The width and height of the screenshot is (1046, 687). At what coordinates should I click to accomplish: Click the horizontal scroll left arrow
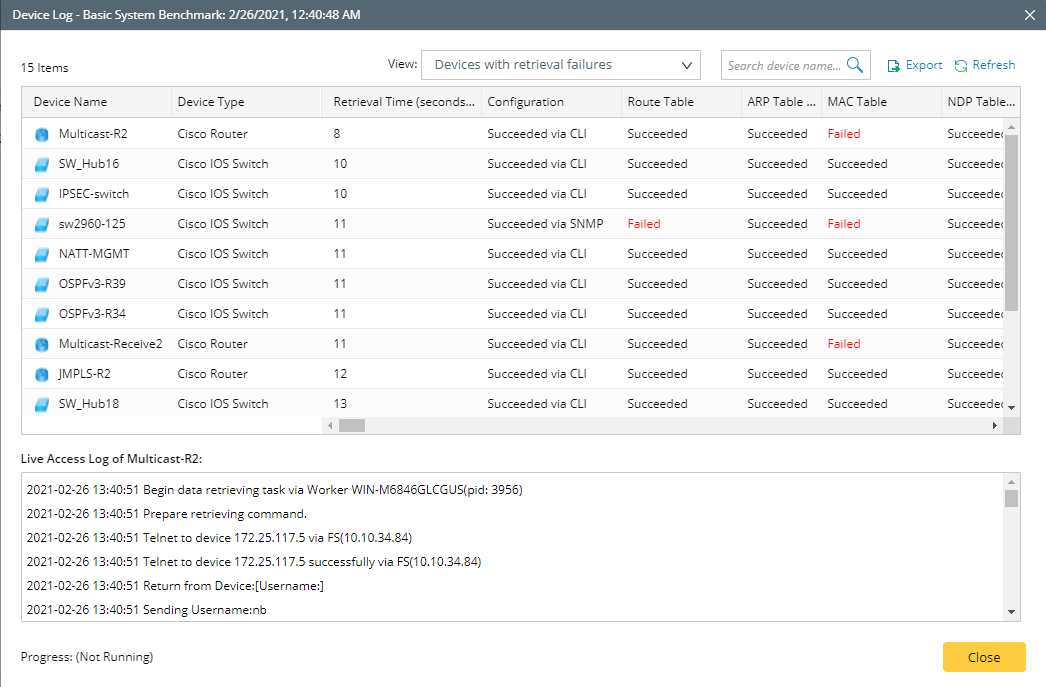[330, 426]
